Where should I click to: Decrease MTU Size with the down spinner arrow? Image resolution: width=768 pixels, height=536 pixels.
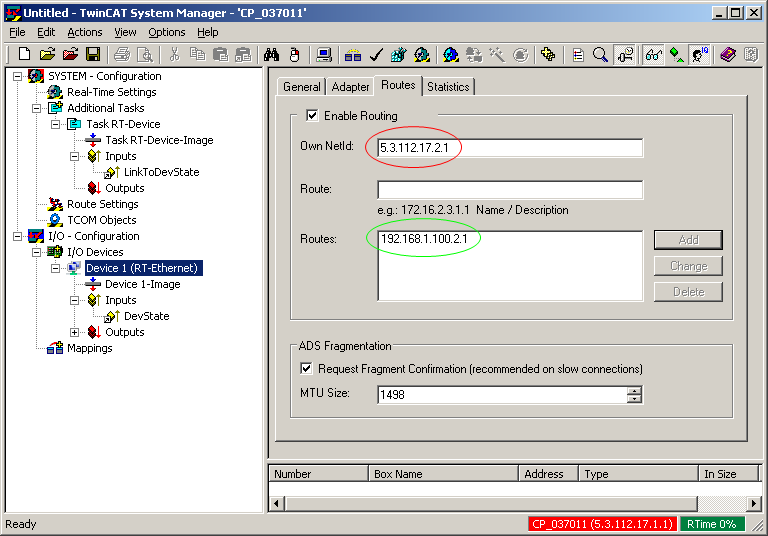634,398
